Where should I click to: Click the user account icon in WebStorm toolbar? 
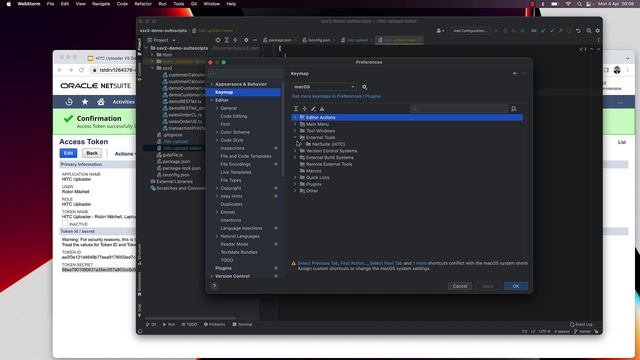coord(440,31)
